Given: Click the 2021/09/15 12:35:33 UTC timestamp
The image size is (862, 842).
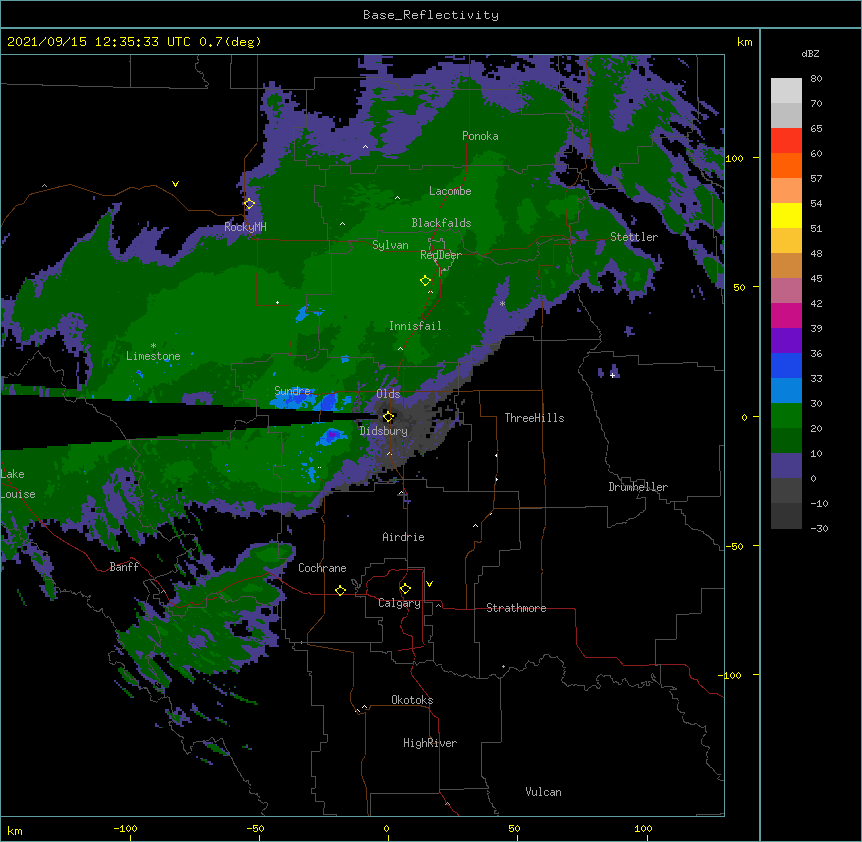Looking at the screenshot, I should pyautogui.click(x=99, y=42).
